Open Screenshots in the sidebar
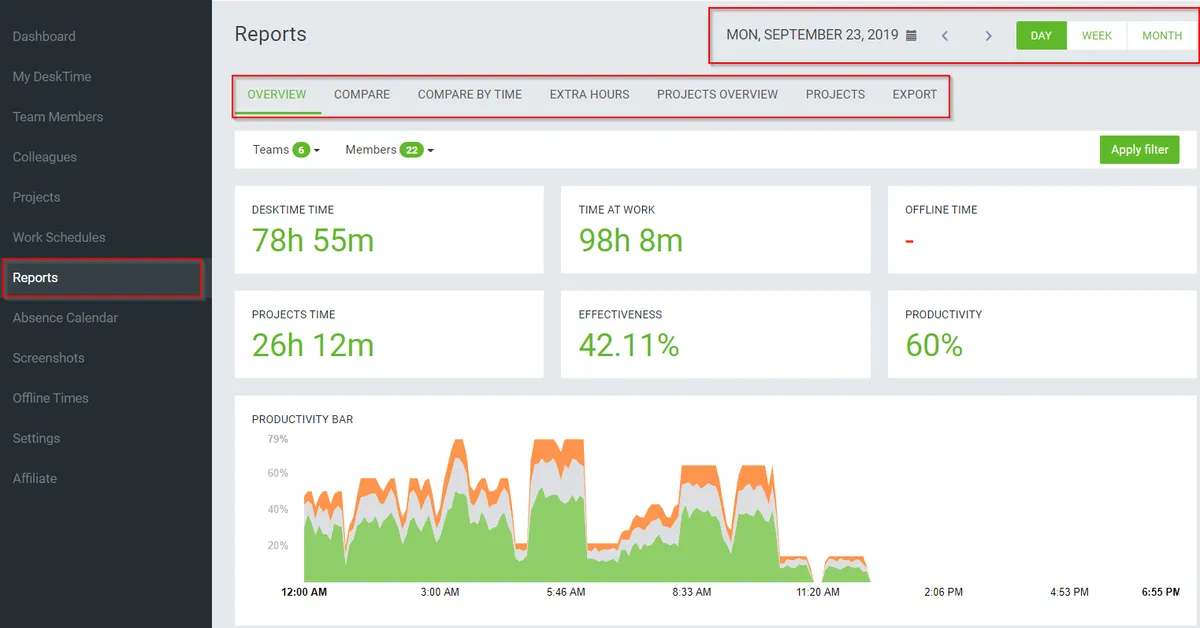Screen dimensions: 1200x628 (48, 358)
